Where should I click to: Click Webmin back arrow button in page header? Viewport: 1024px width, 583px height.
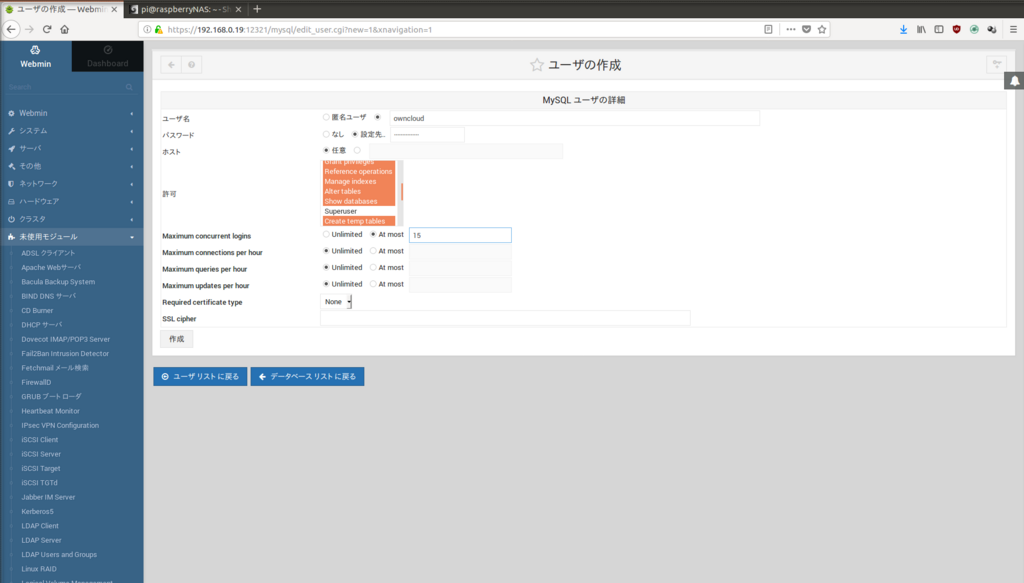coord(171,65)
